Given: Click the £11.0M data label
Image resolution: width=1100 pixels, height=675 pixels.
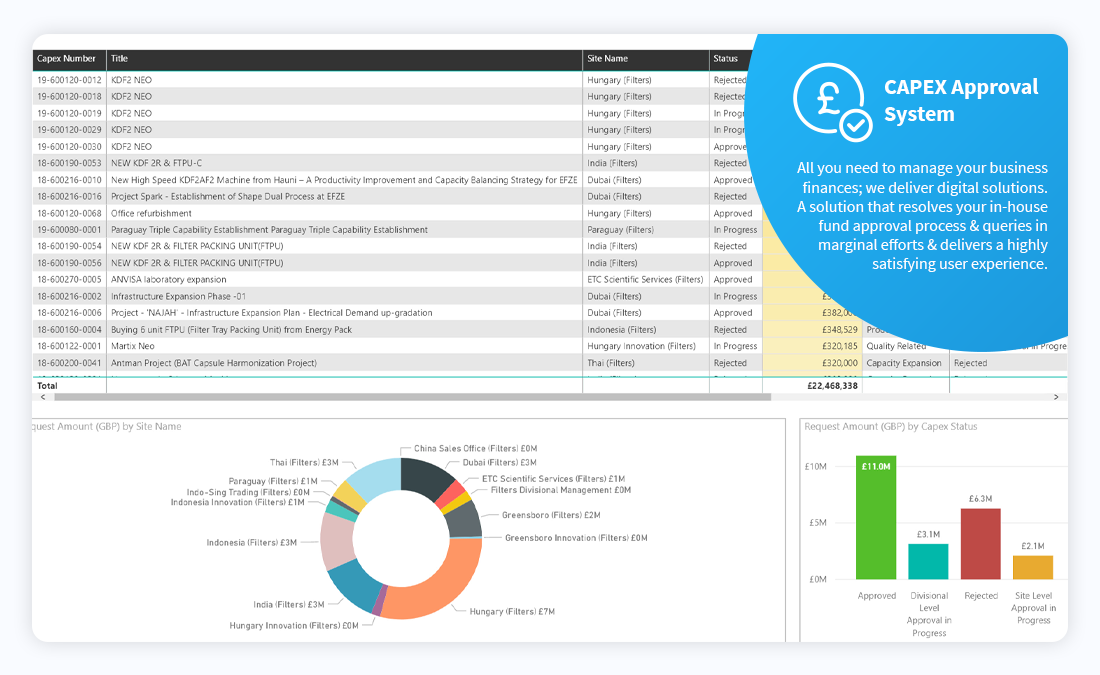Looking at the screenshot, I should [x=876, y=467].
